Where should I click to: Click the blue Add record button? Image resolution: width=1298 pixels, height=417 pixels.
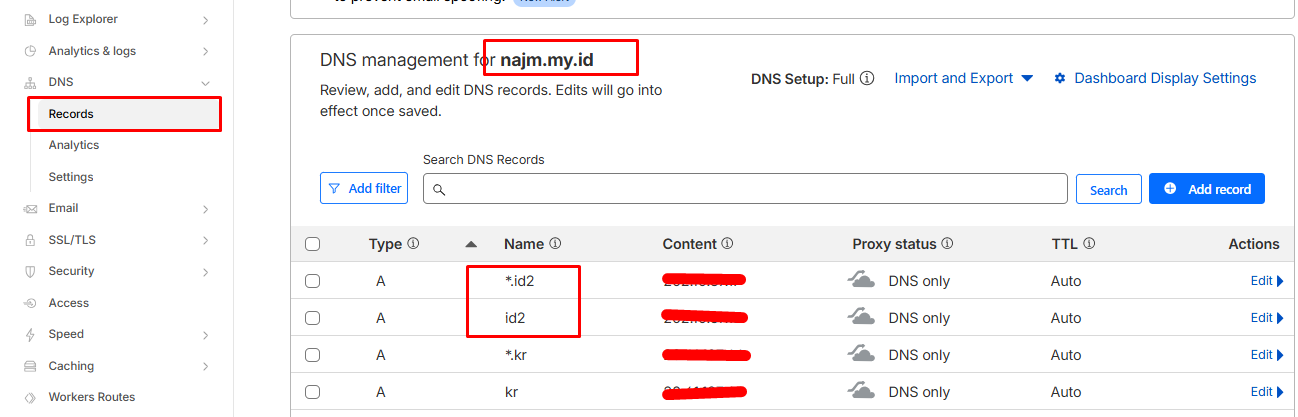[1207, 188]
